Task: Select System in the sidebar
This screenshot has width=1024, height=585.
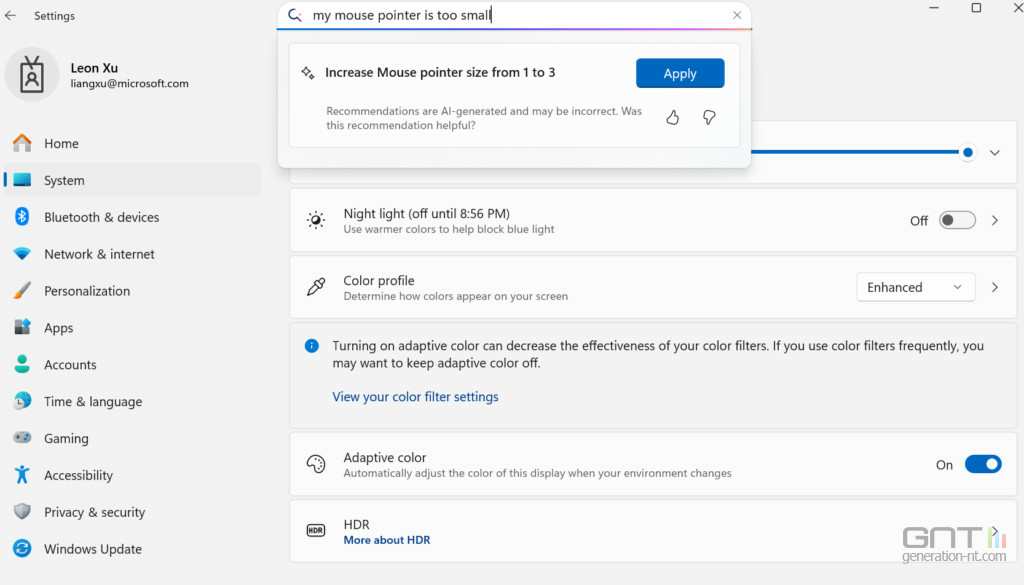Action: pyautogui.click(x=133, y=180)
